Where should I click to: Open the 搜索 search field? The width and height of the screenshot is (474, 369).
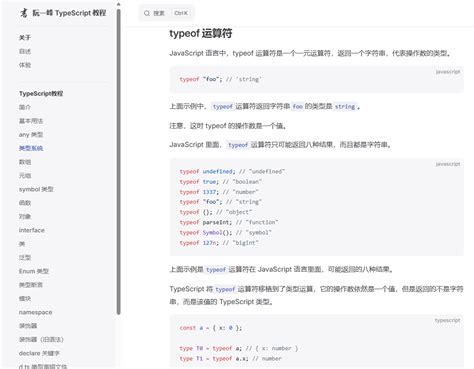point(166,13)
